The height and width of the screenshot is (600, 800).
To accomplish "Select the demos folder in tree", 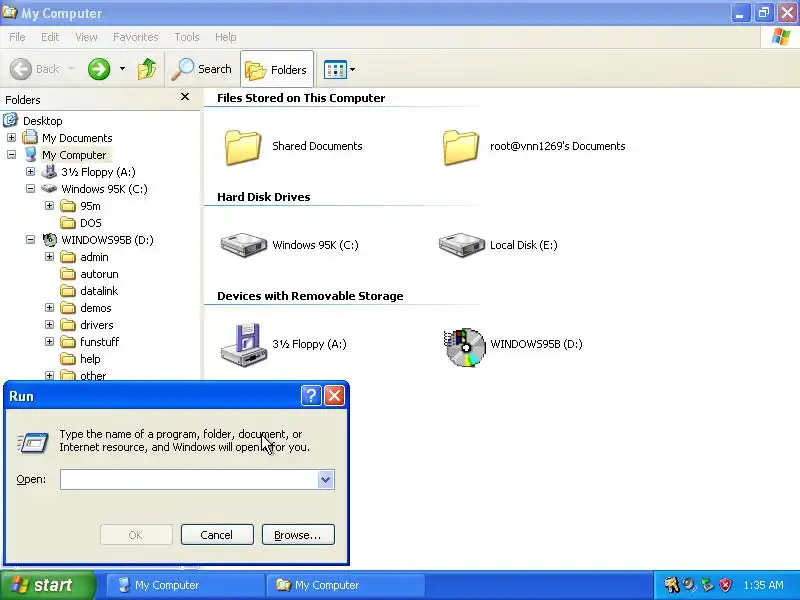I will point(96,308).
